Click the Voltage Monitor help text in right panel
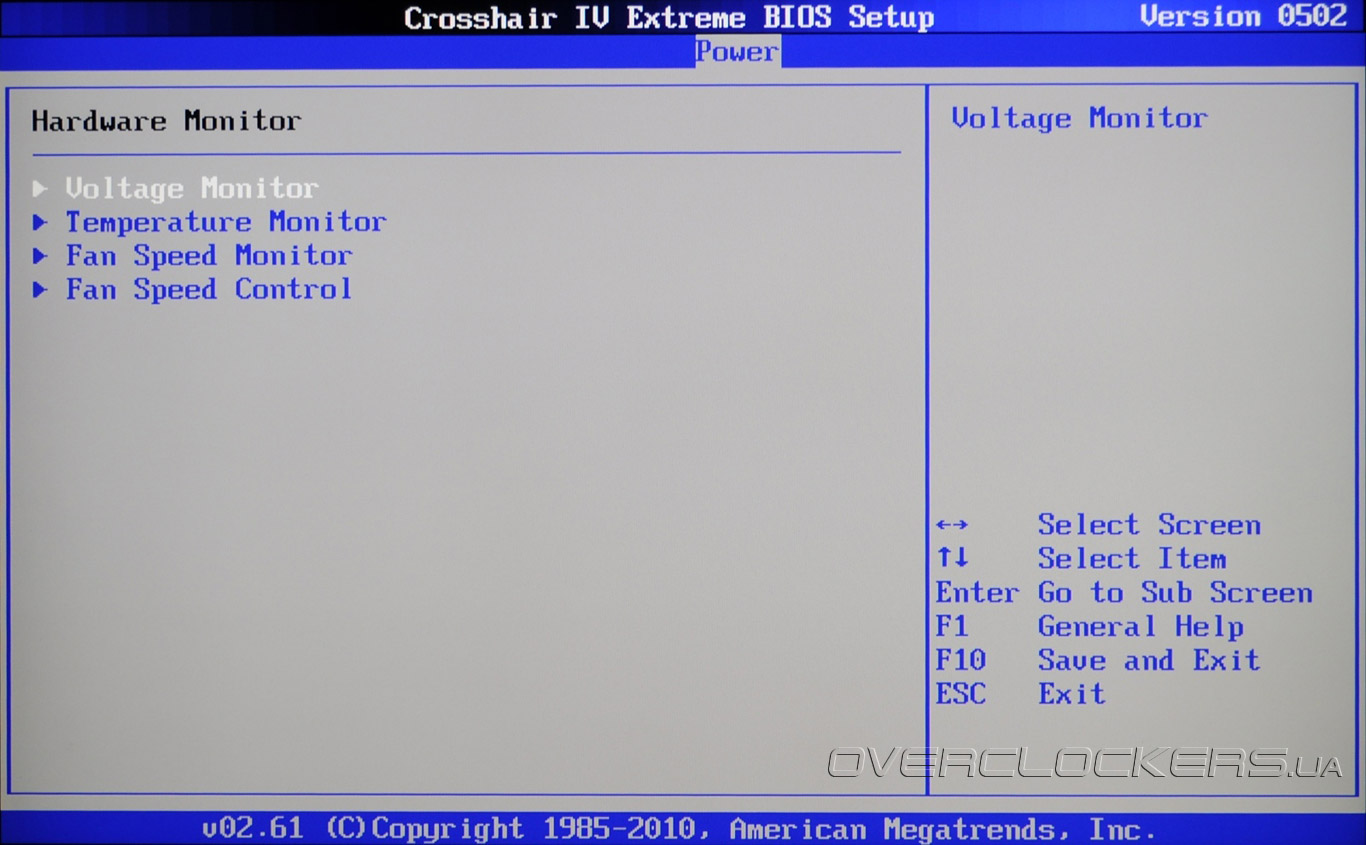Screen dimensions: 1366x845 1079,118
